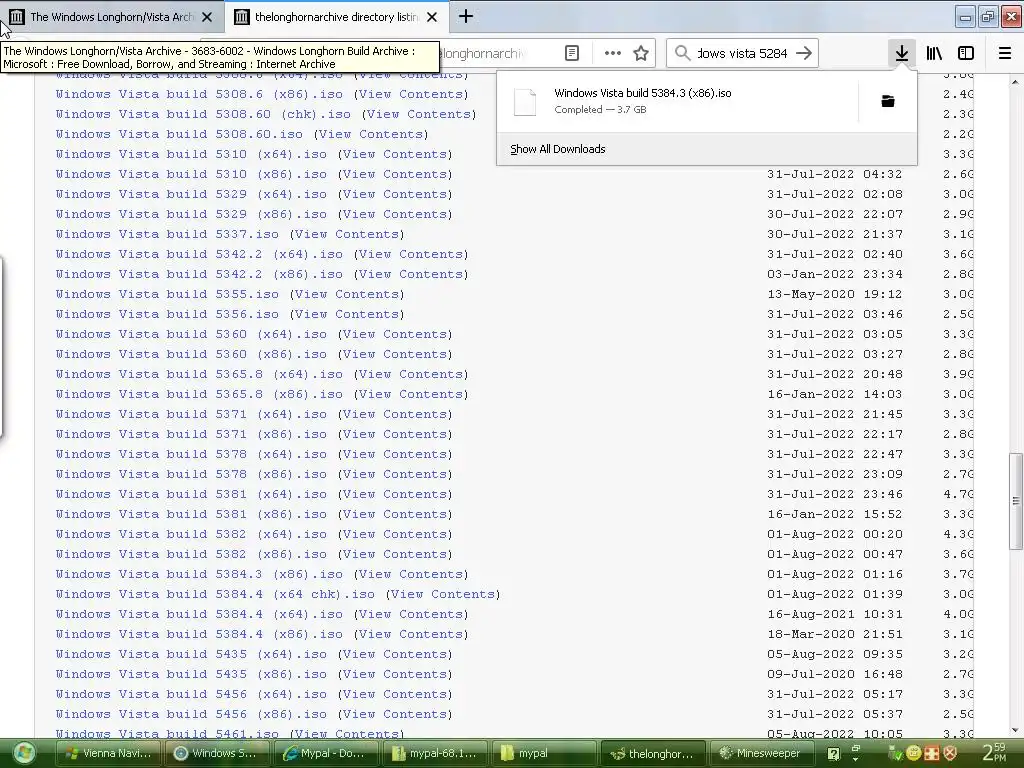Download Windows Vista build 5378 (x86).iso
1024x768 pixels.
[191, 474]
